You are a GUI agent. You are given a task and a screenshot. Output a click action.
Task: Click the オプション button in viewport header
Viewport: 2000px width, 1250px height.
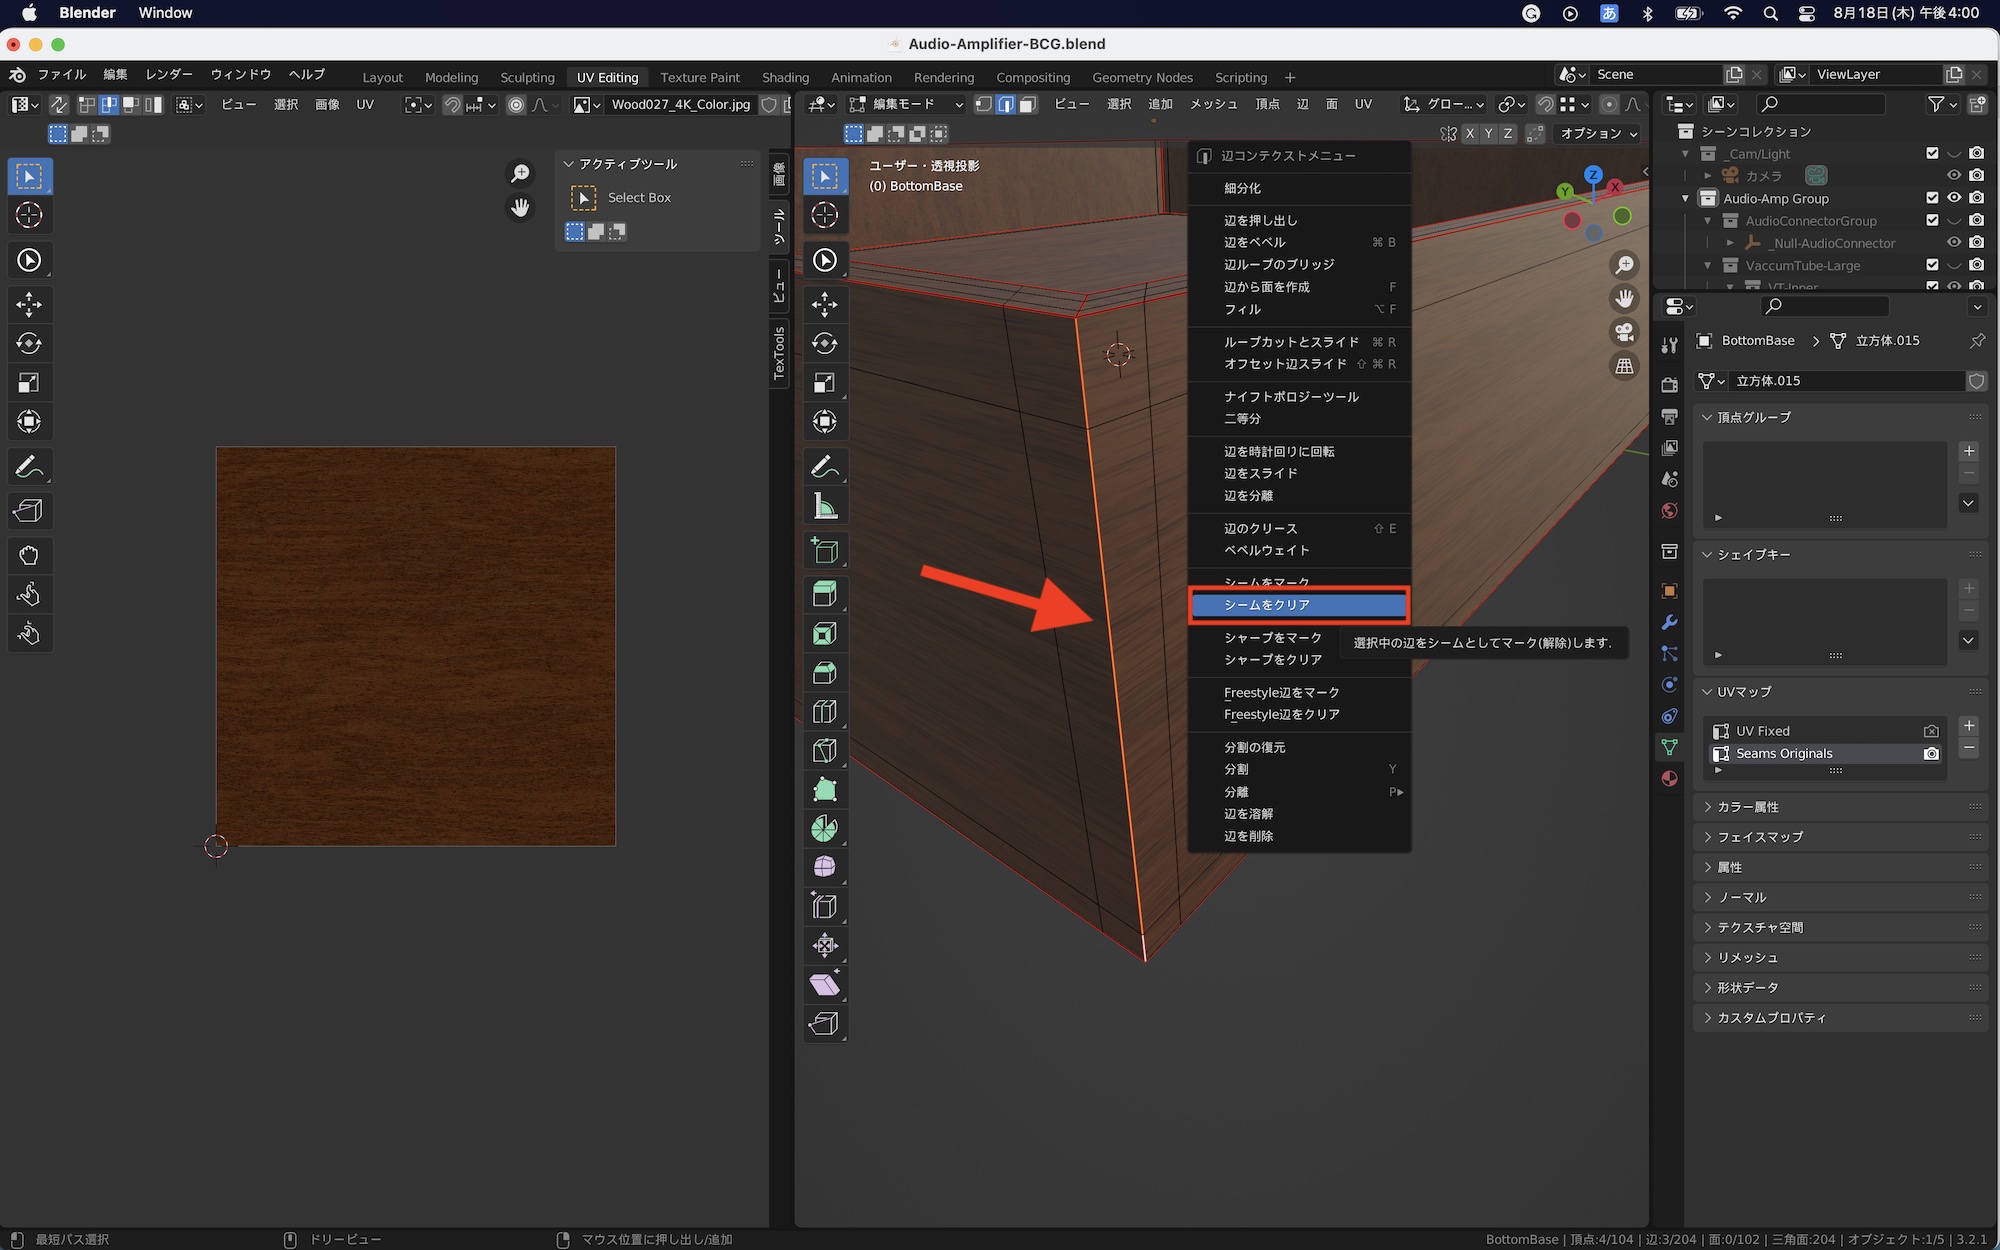[x=1599, y=133]
